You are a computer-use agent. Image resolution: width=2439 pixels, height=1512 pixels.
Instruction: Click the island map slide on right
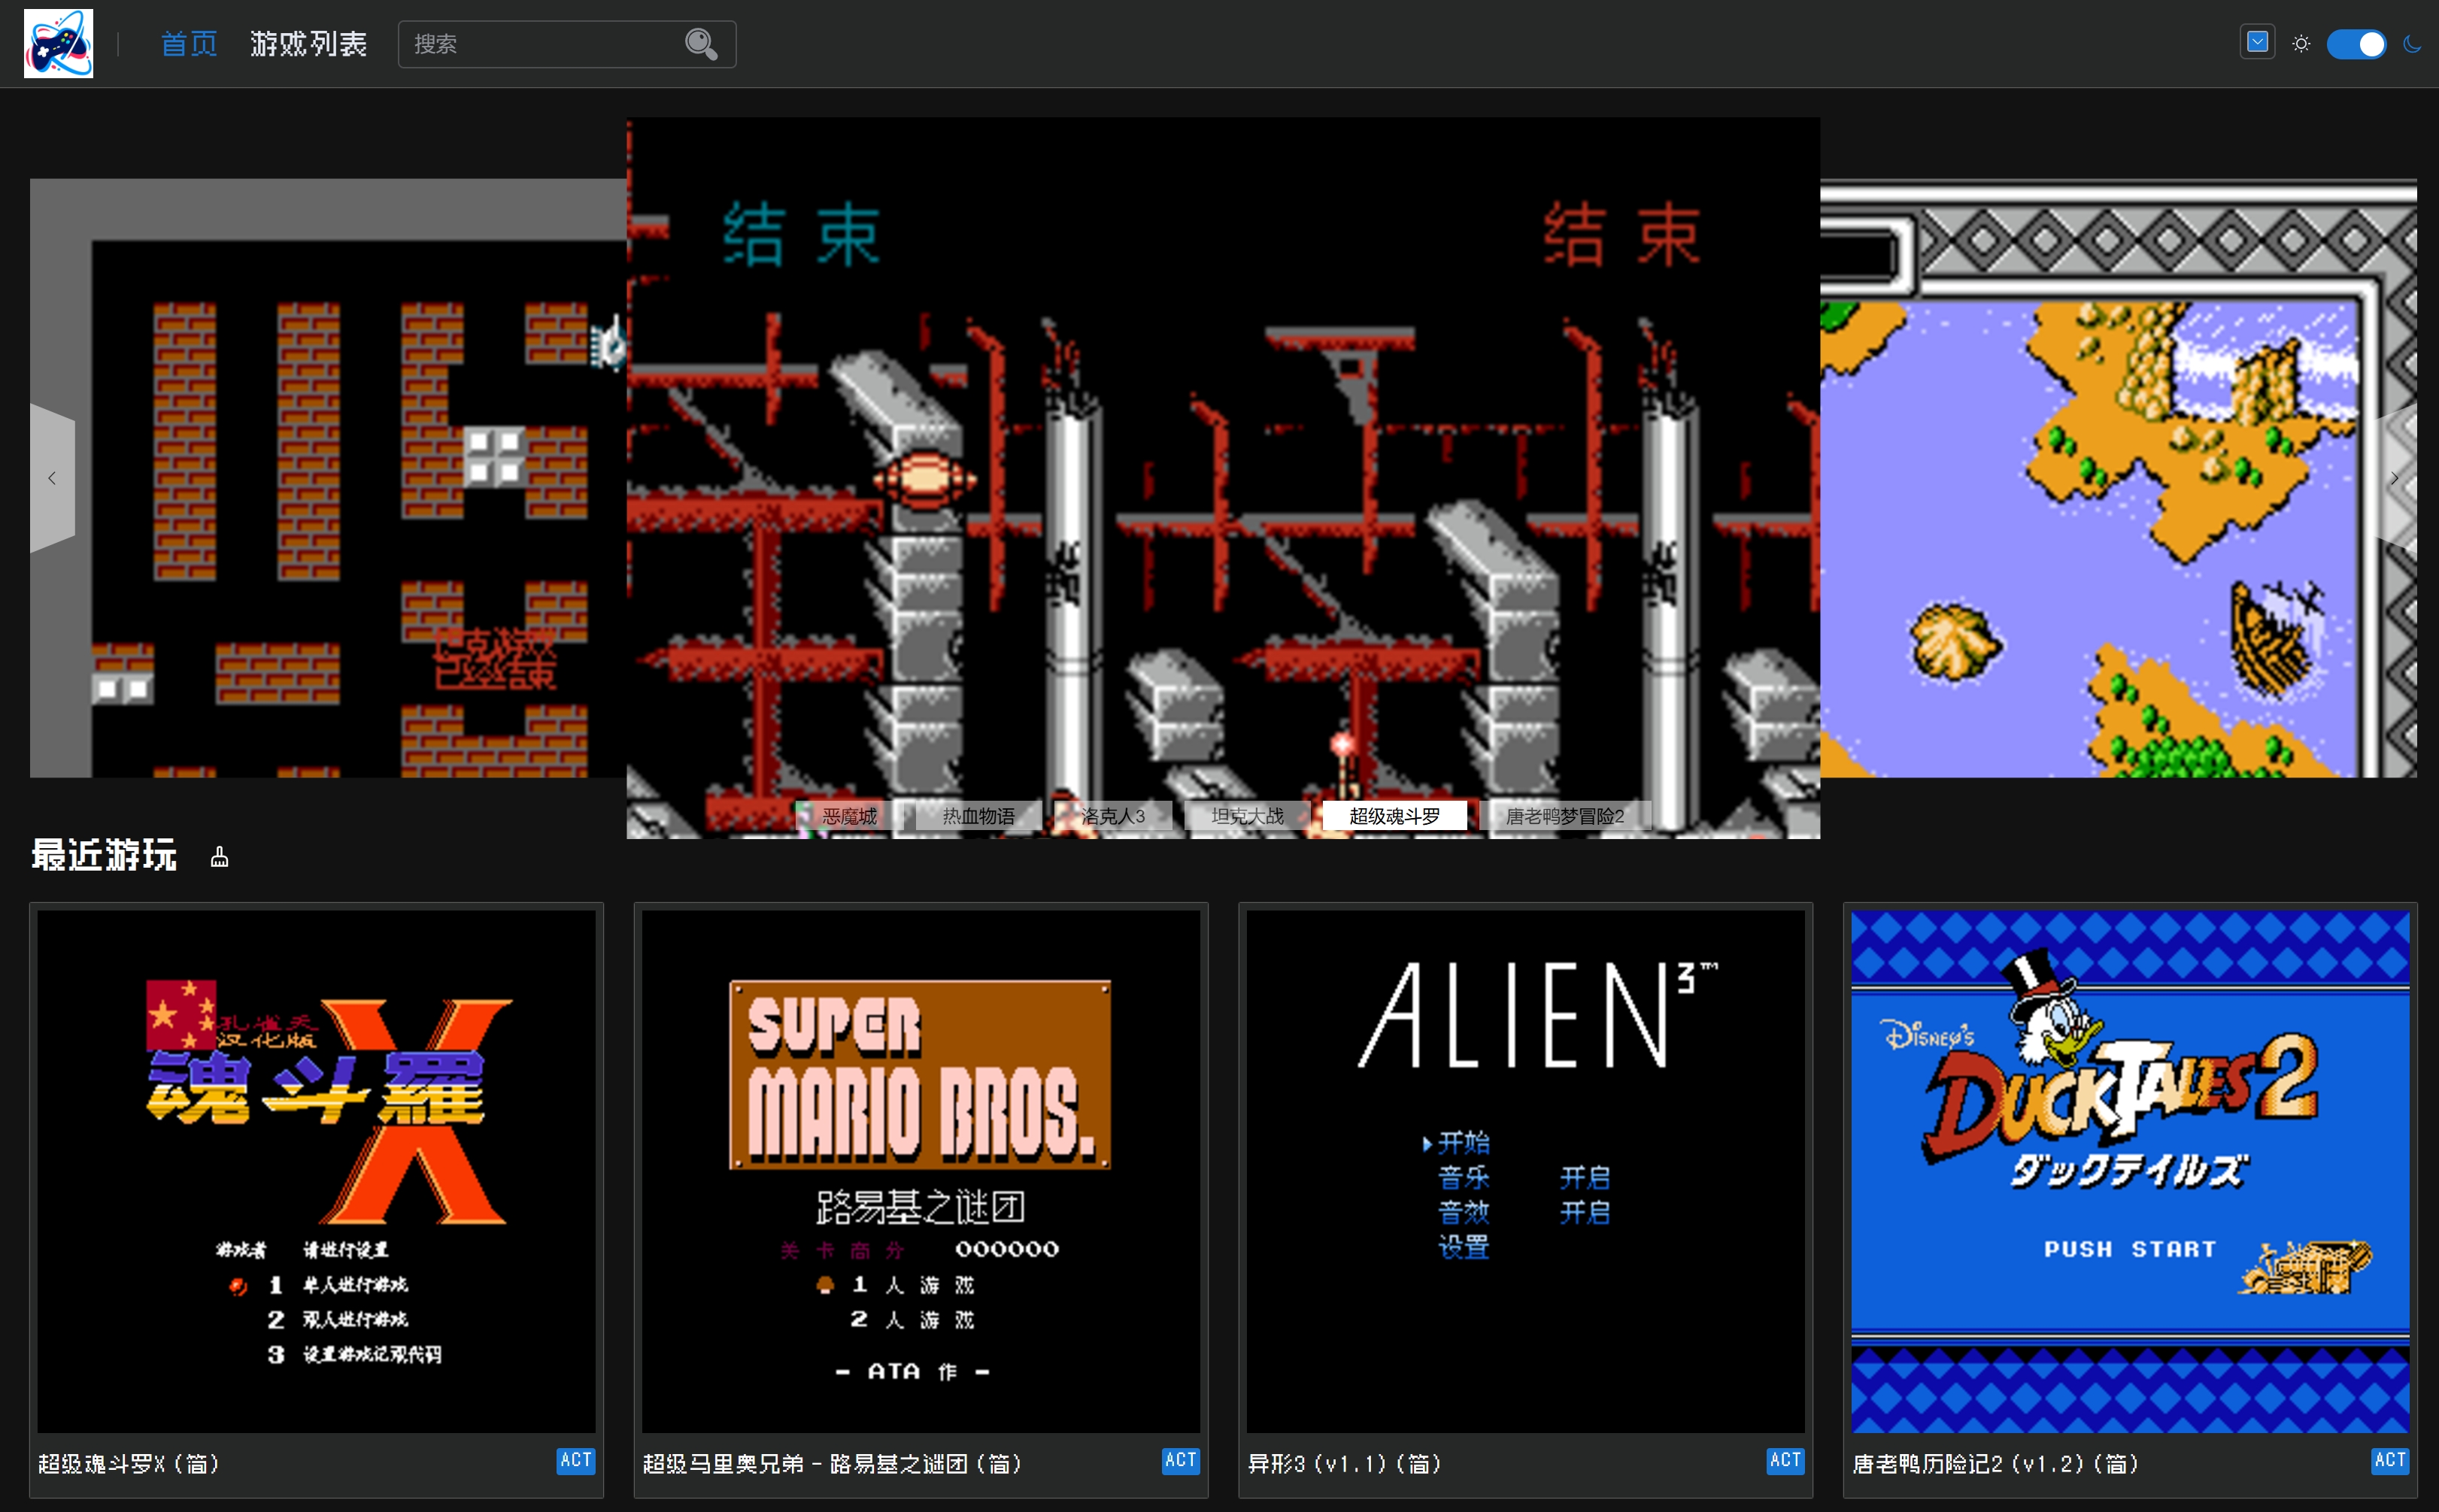2118,478
